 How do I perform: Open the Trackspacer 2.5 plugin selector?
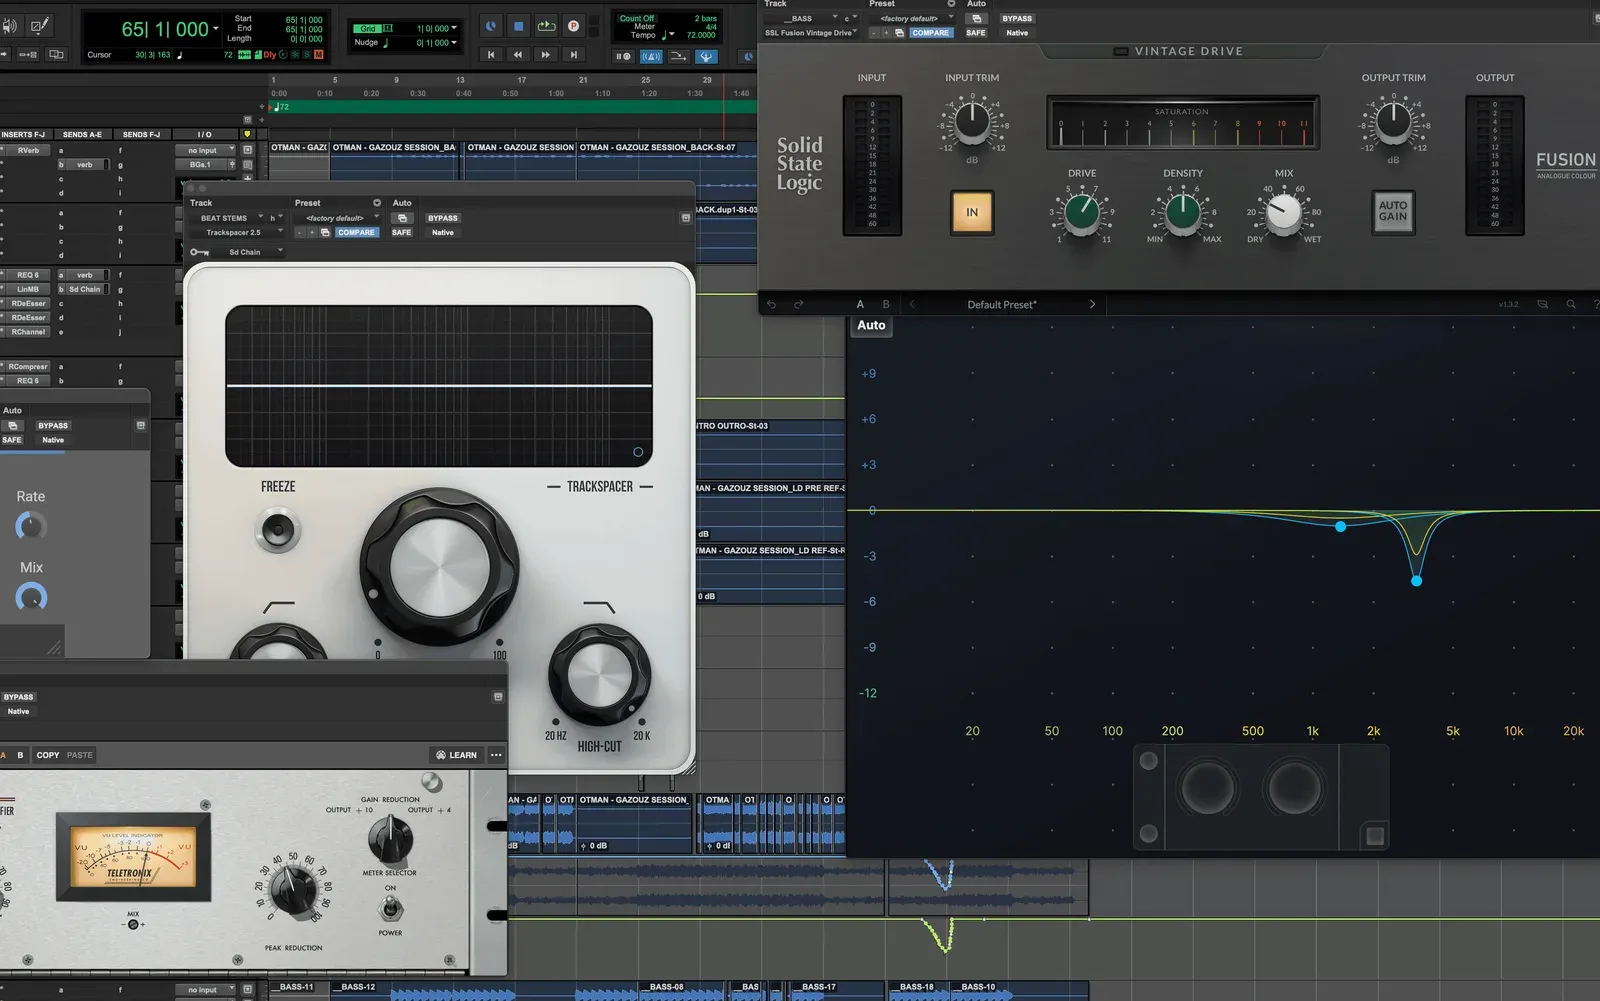pyautogui.click(x=237, y=232)
